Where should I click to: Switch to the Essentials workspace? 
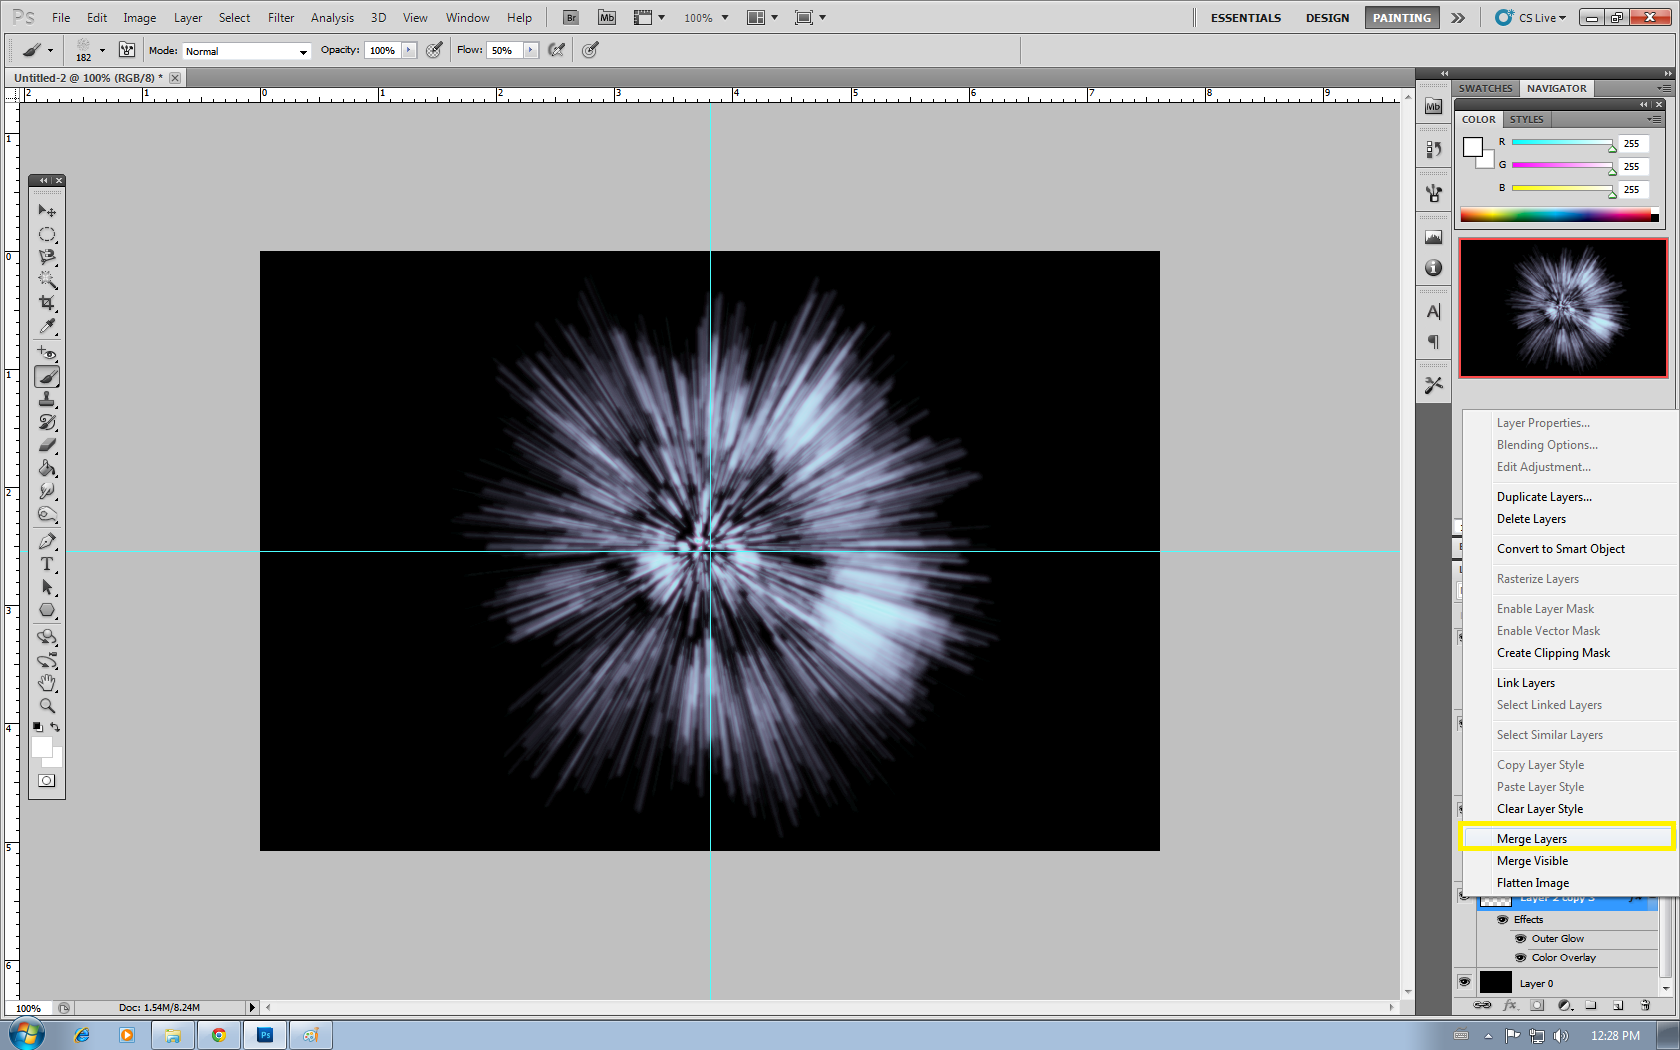tap(1245, 18)
